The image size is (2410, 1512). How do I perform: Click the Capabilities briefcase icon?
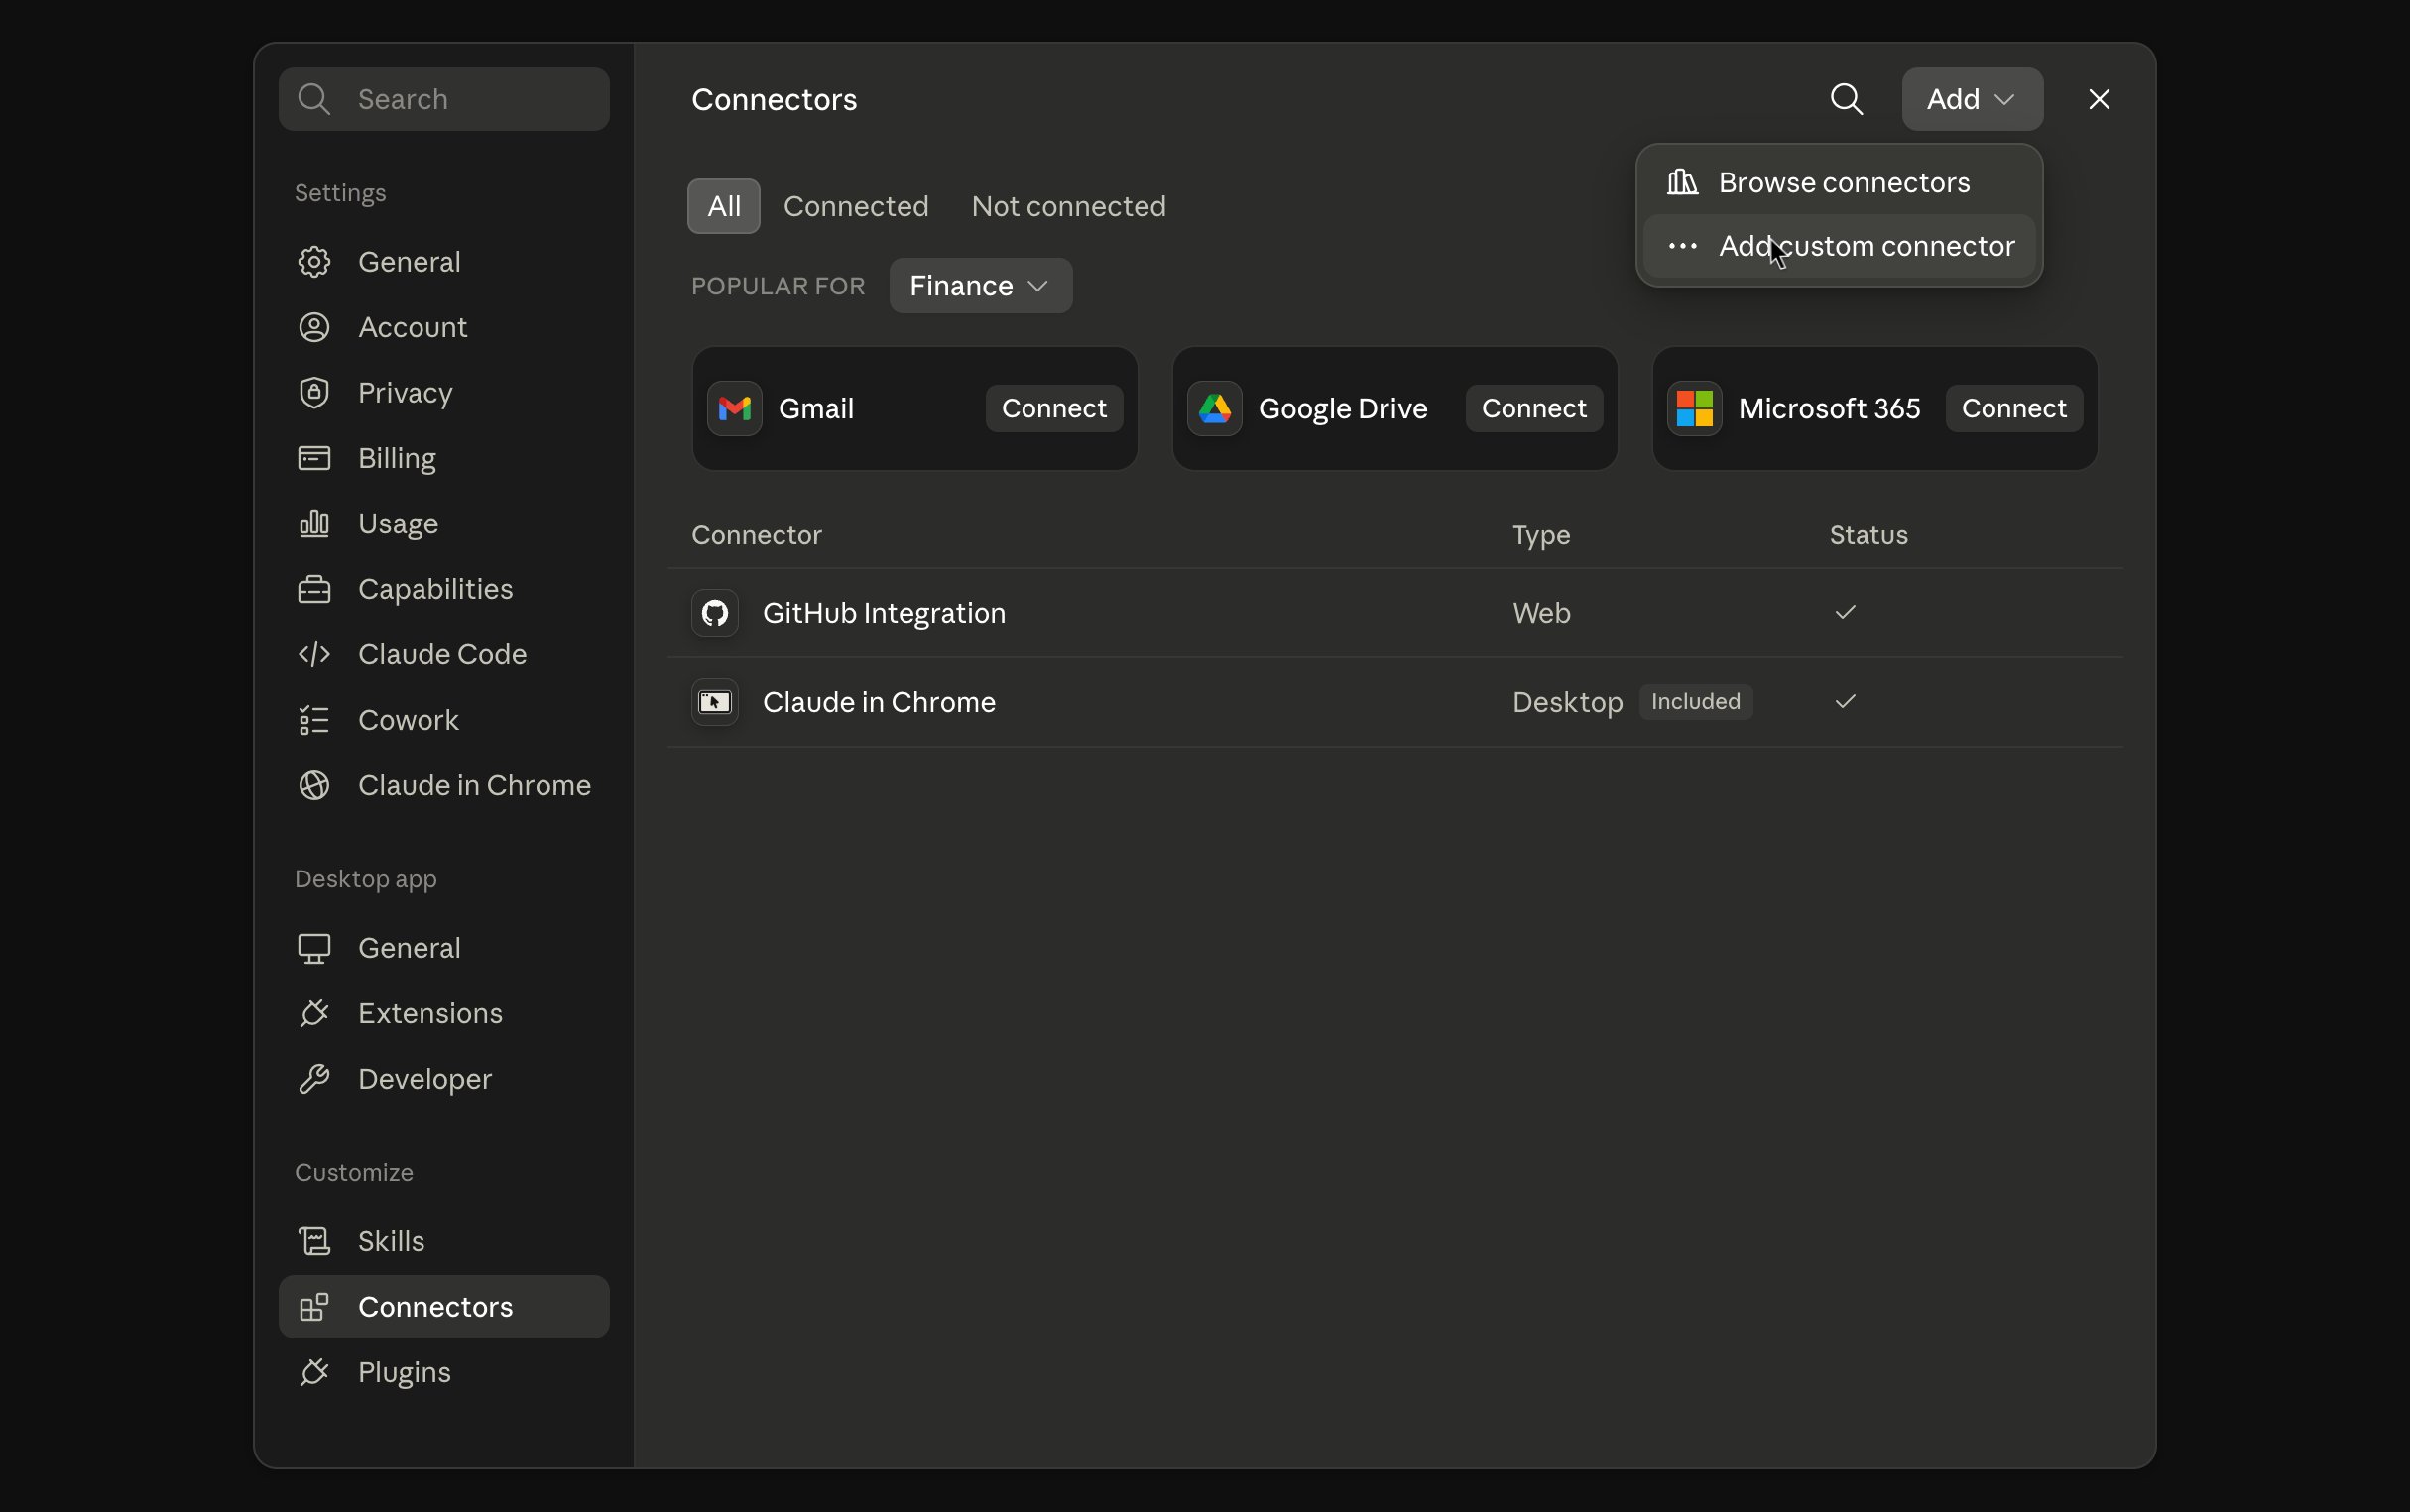click(314, 589)
